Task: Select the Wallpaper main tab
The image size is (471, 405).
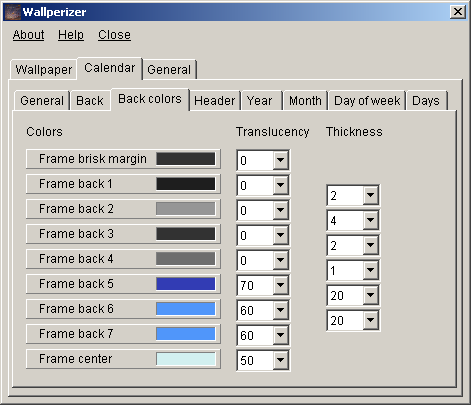Action: (44, 70)
